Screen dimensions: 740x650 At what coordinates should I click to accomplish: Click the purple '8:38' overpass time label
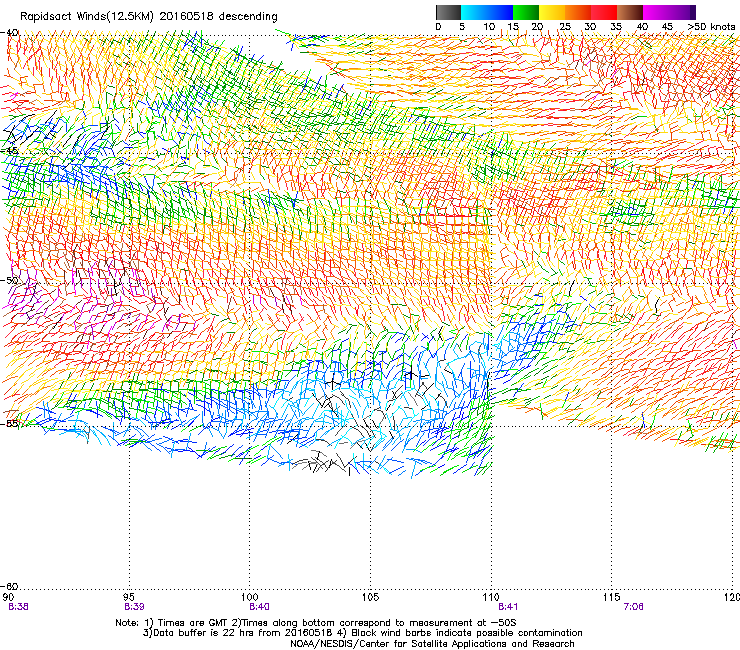click(x=18, y=607)
